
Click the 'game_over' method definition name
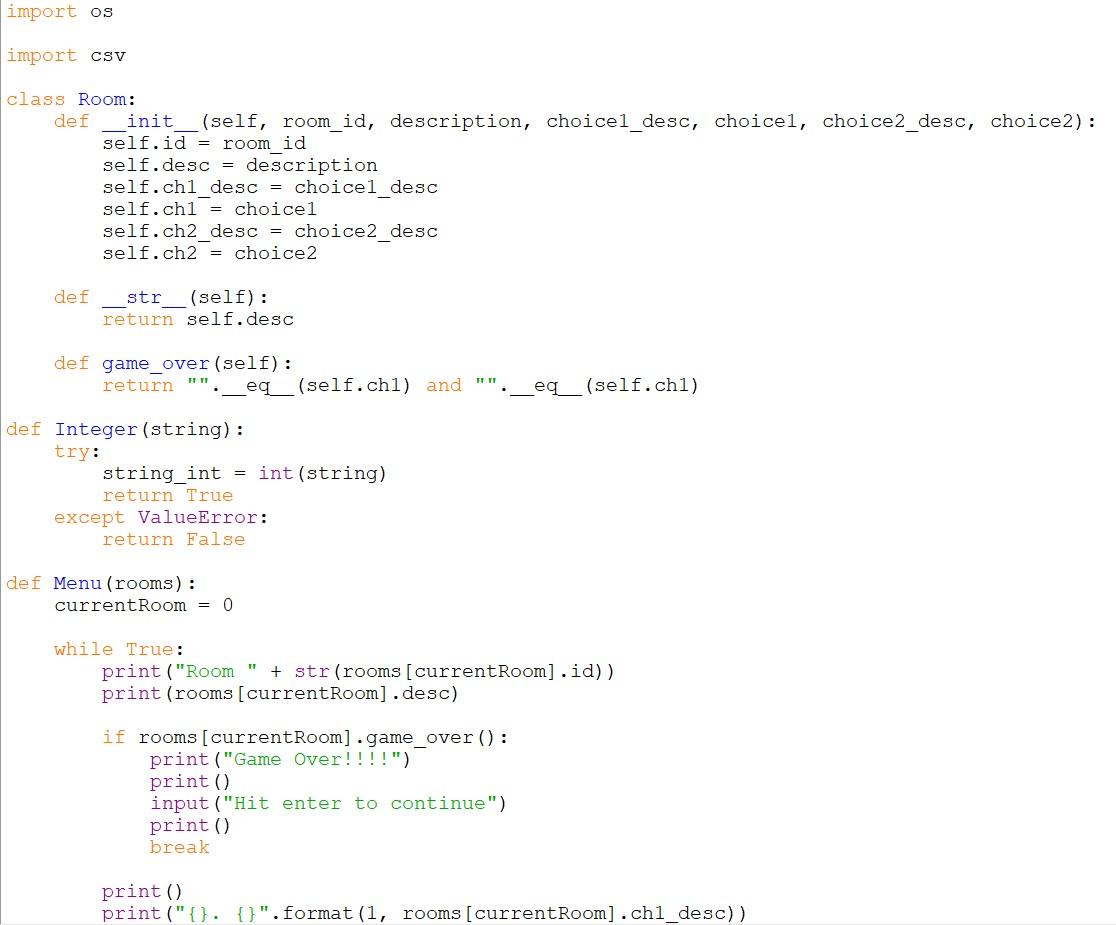(x=156, y=364)
